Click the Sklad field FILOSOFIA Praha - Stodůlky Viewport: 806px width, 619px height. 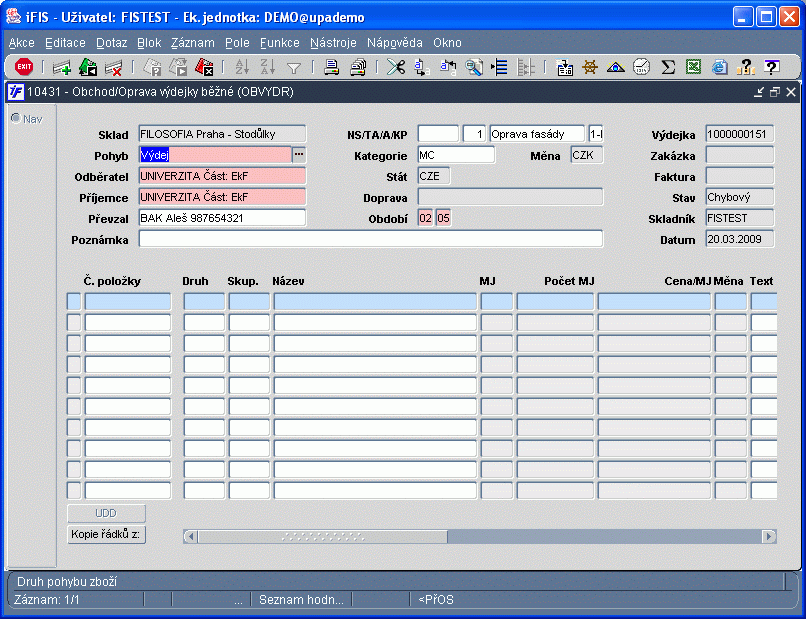coord(222,134)
